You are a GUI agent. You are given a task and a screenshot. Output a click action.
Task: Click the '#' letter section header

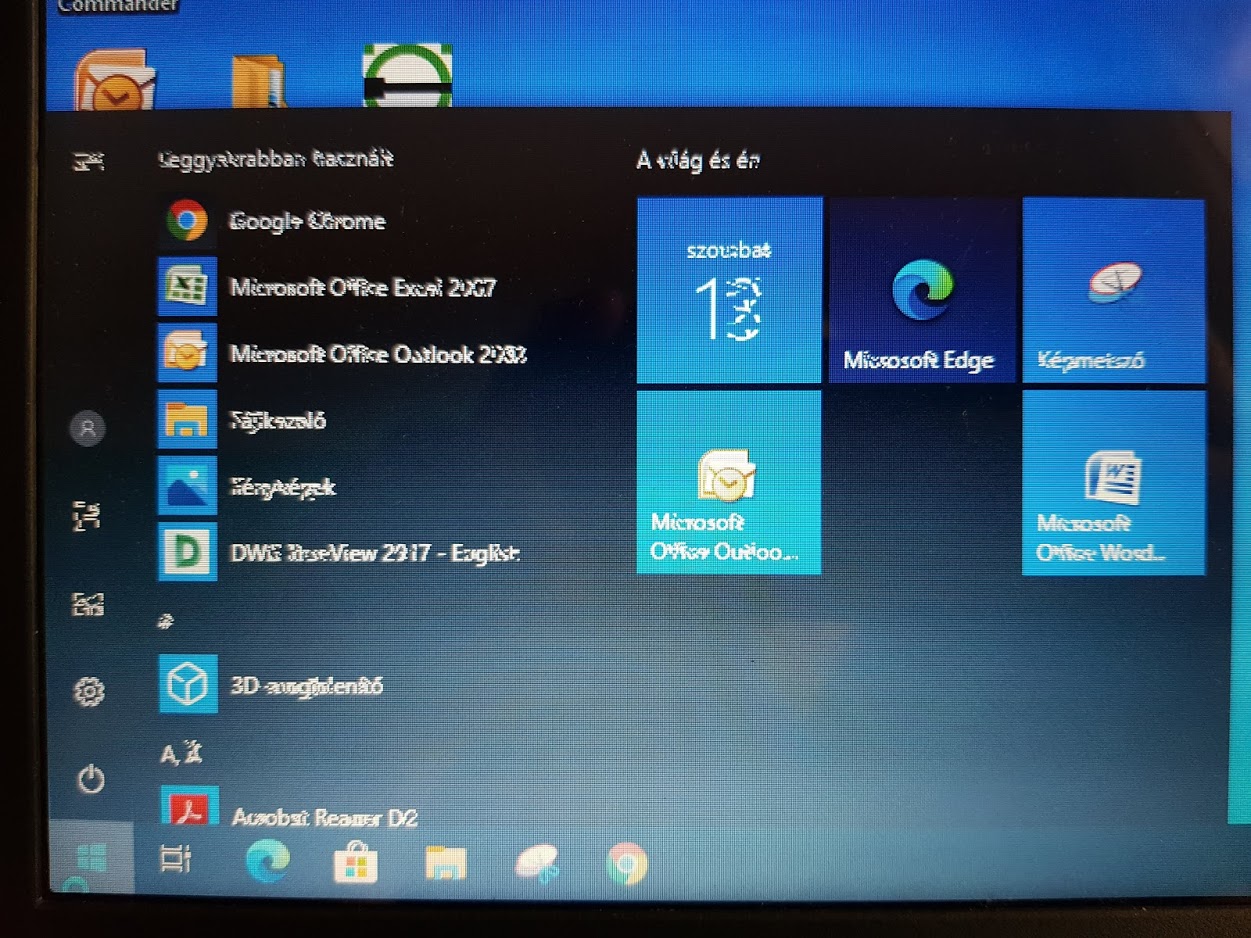[166, 622]
